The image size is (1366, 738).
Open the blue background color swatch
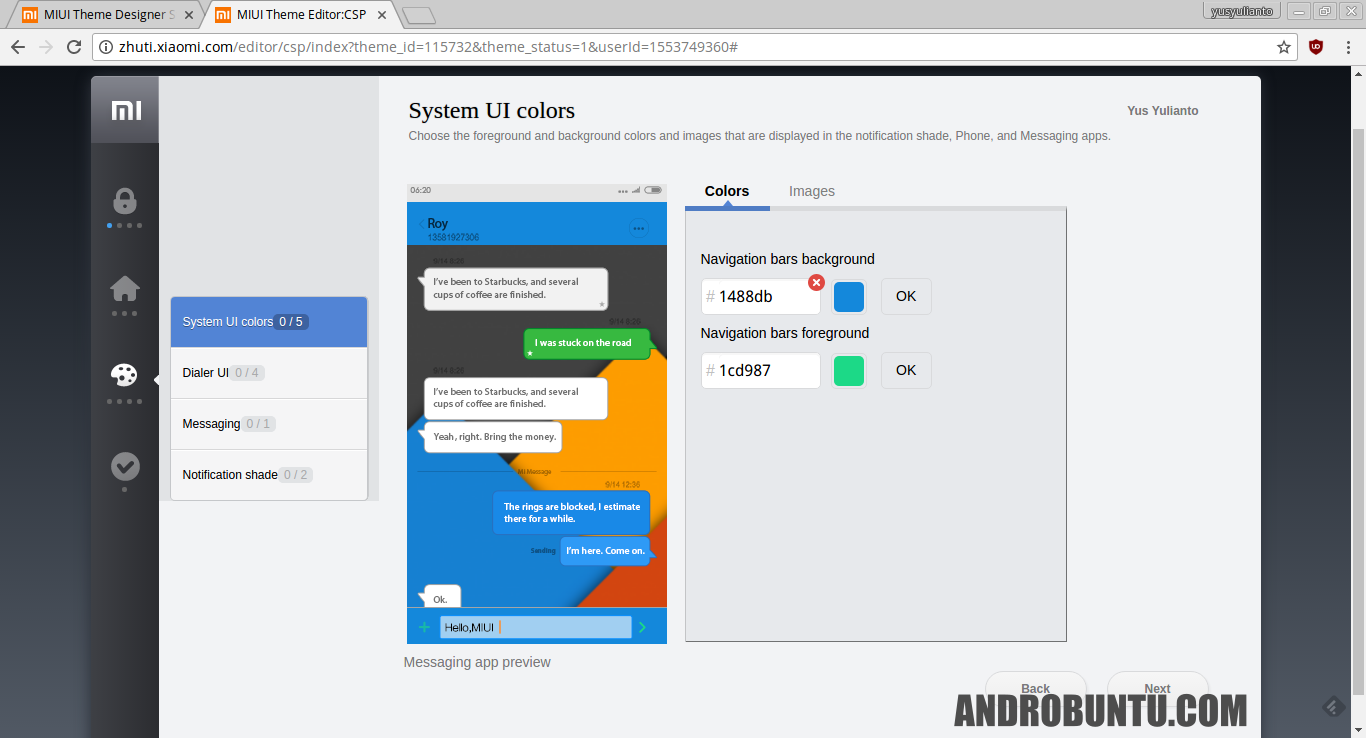coord(849,297)
